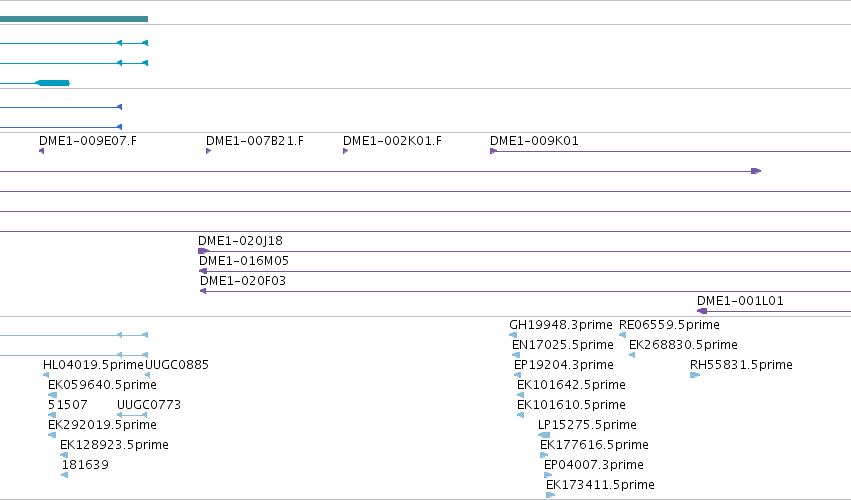
Task: Select the DME1-020J18 feature label
Action: (240, 241)
